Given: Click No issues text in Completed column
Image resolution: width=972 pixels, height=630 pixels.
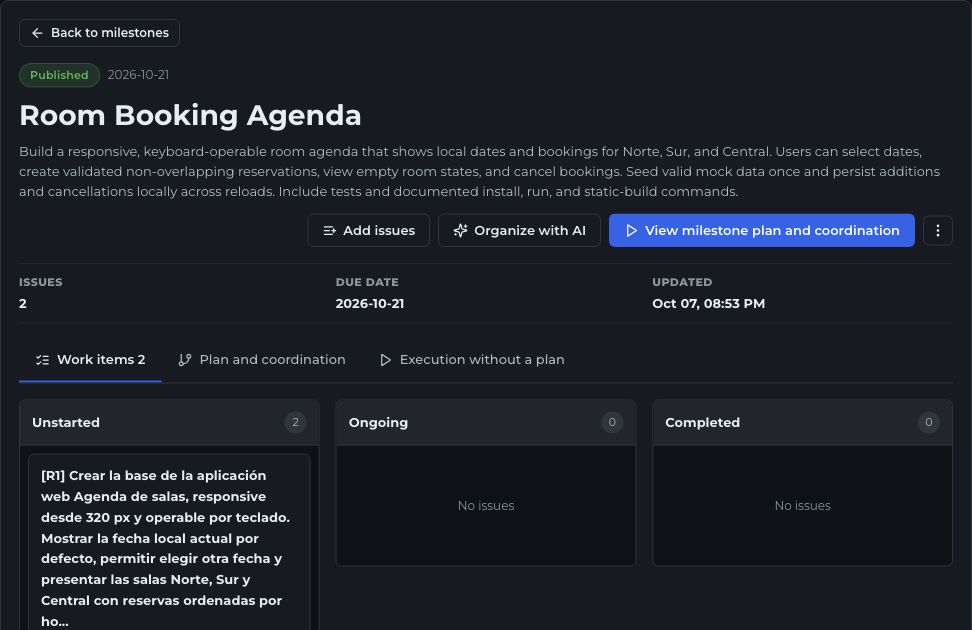Looking at the screenshot, I should [802, 505].
